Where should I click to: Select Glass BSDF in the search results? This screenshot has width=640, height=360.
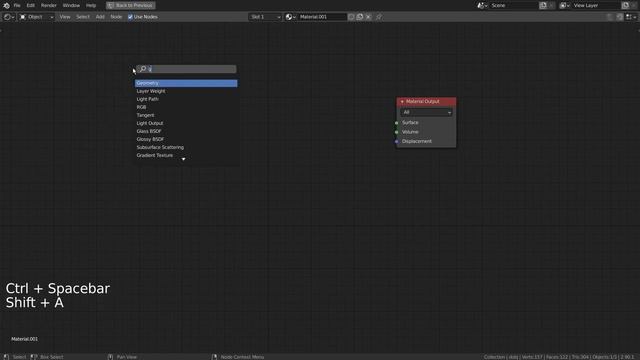tap(186, 131)
